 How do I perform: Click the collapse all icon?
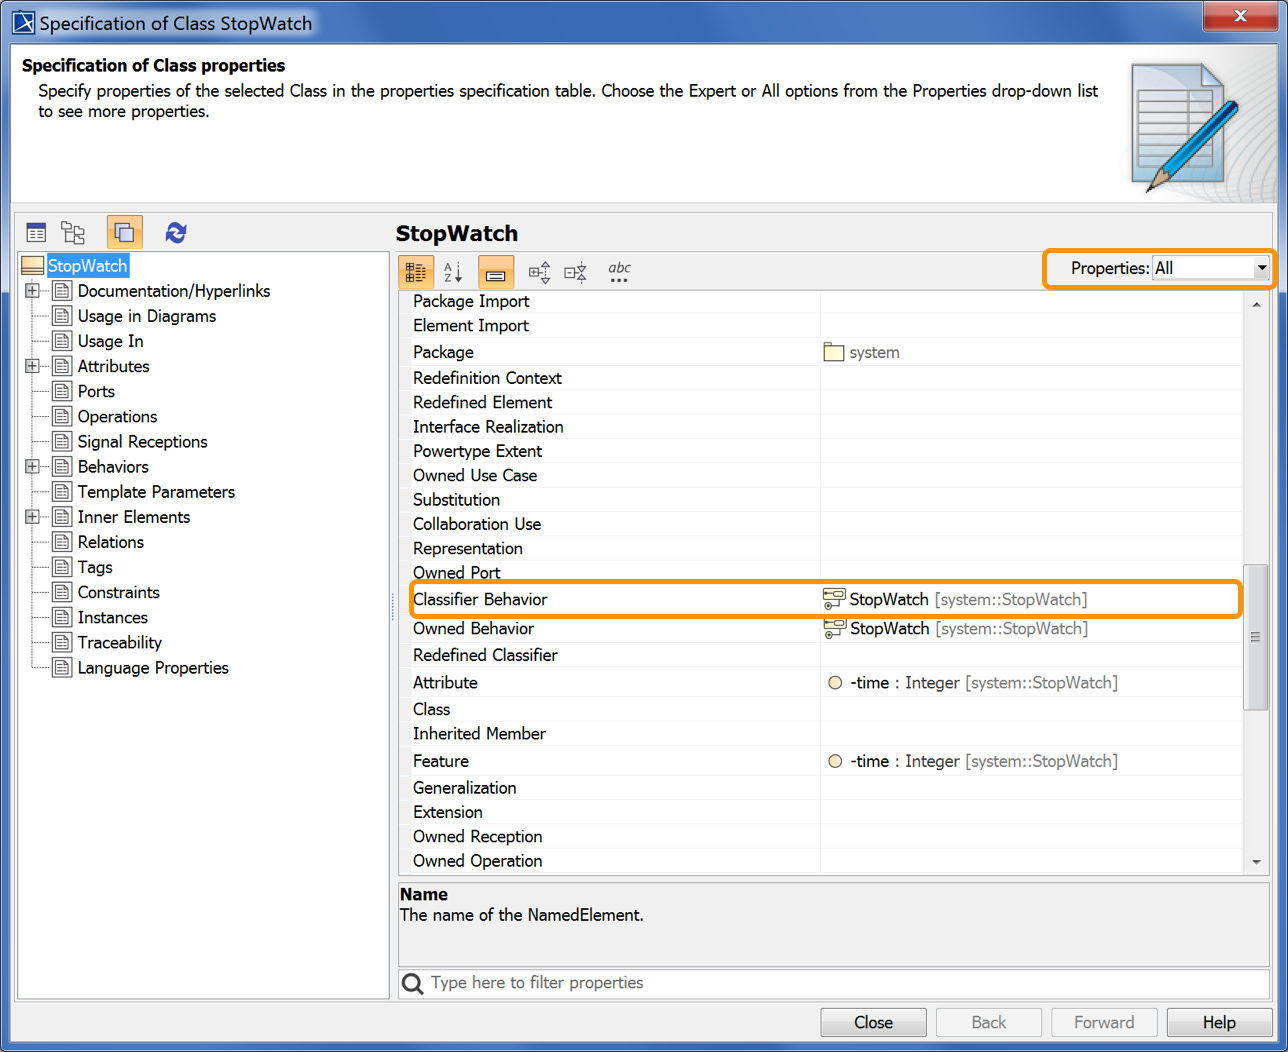click(x=575, y=271)
